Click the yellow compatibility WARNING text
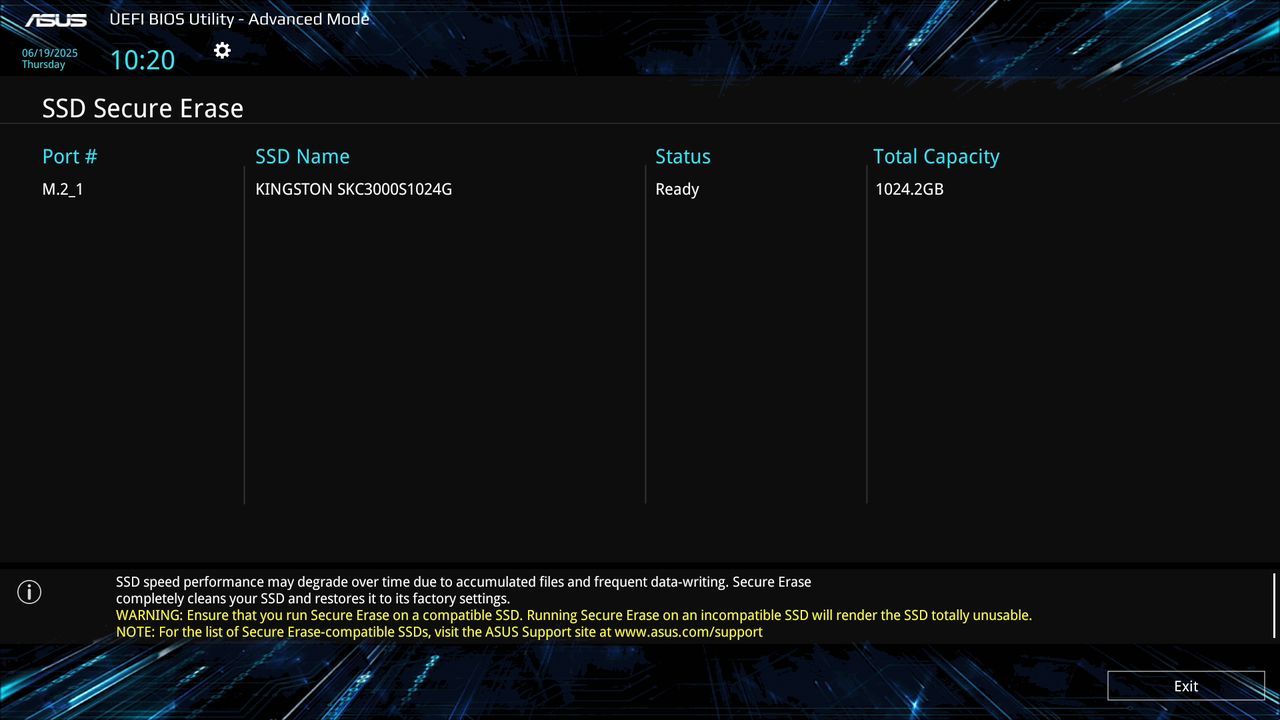This screenshot has height=720, width=1280. [575, 615]
